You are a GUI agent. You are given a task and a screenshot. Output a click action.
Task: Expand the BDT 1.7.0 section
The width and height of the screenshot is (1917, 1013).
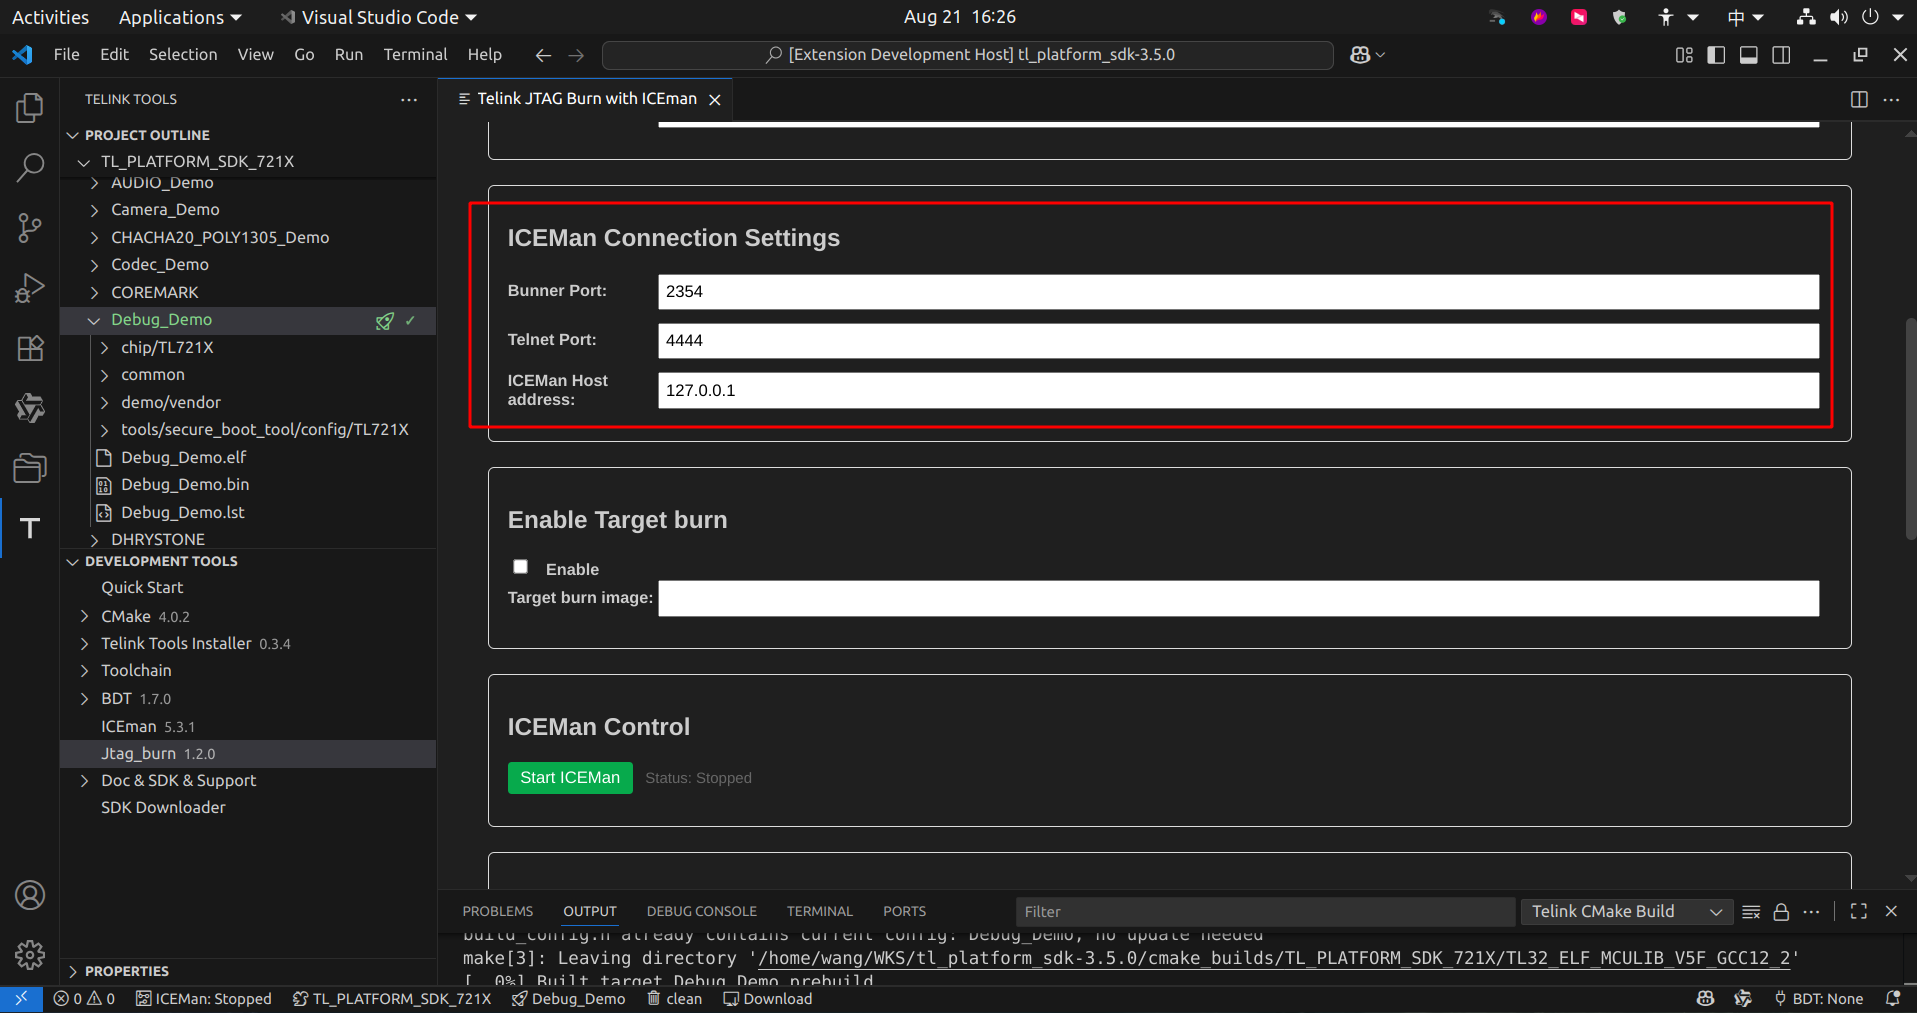tap(84, 698)
